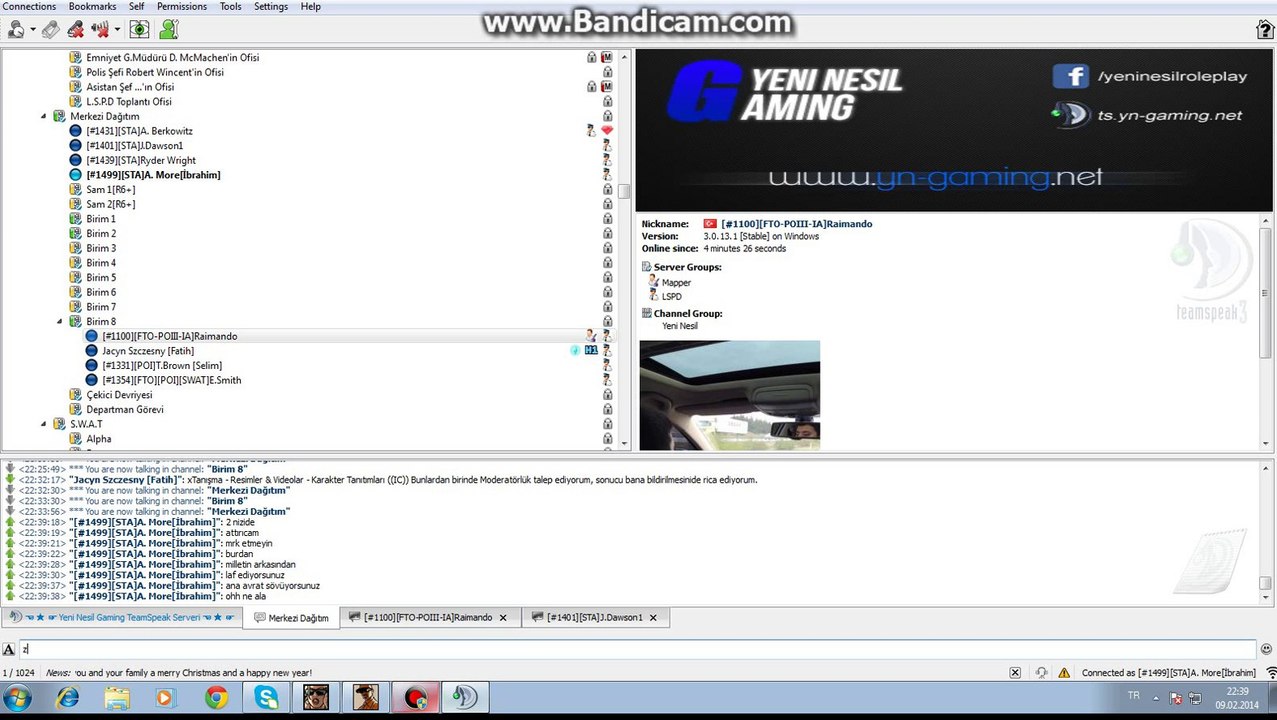Viewport: 1277px width, 720px height.
Task: Switch to [#1401][STA]J.Dawson1 chat tab
Action: [x=596, y=618]
